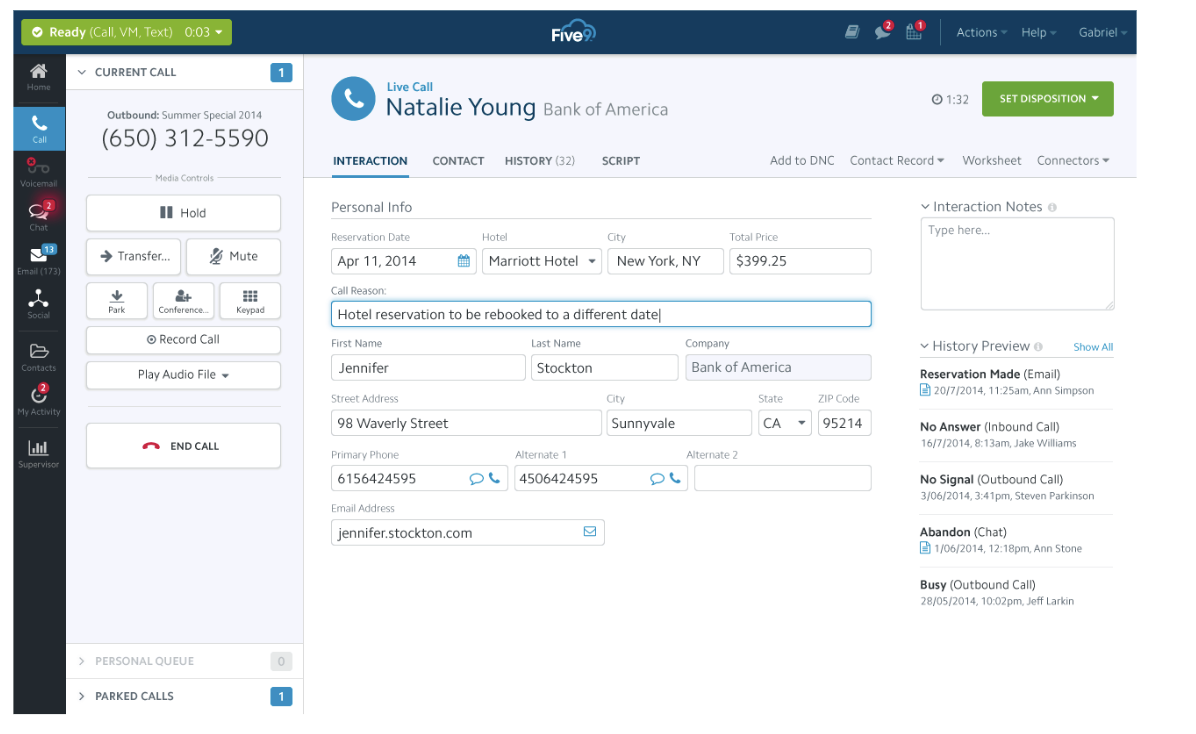Expand the Parked Calls section
The height and width of the screenshot is (734, 1196).
pos(135,696)
